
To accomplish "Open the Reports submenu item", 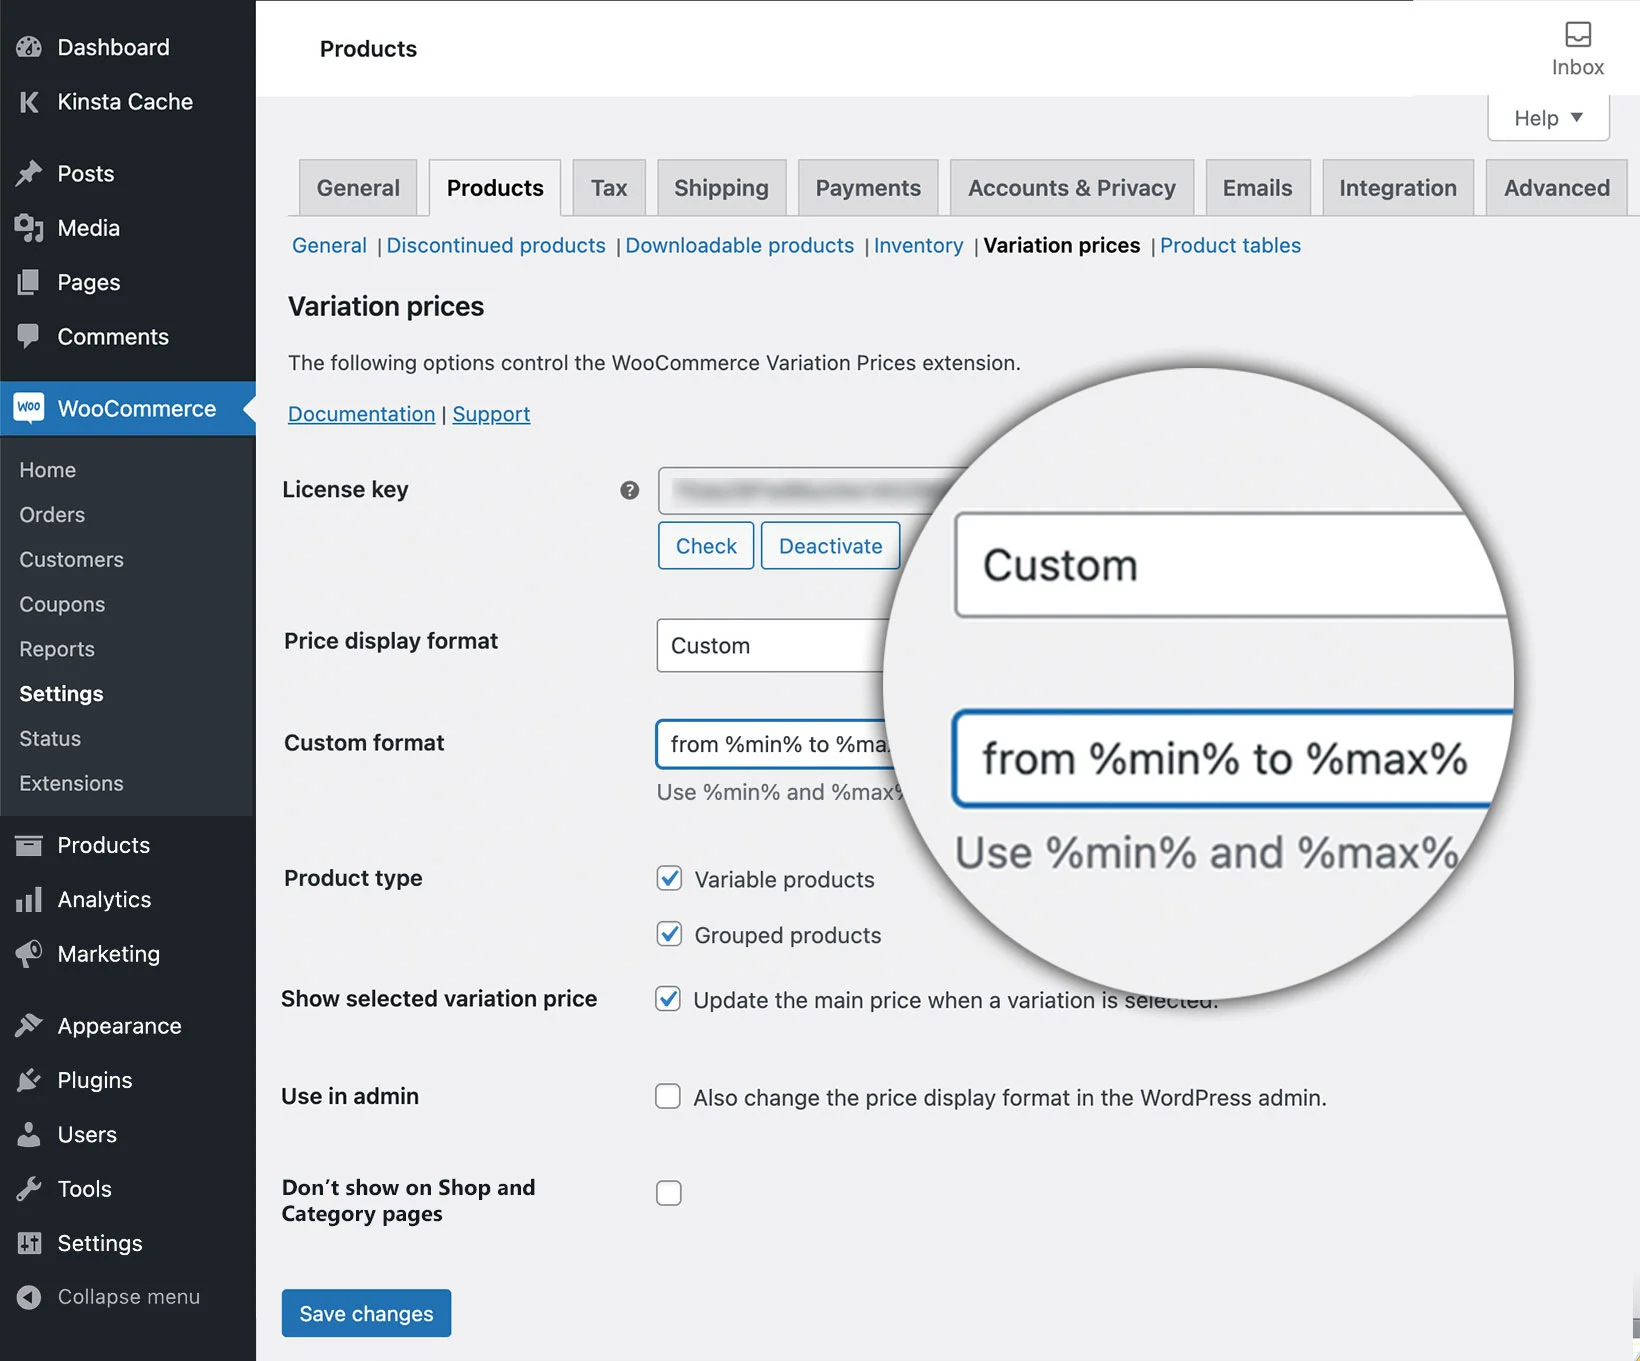I will pos(57,650).
